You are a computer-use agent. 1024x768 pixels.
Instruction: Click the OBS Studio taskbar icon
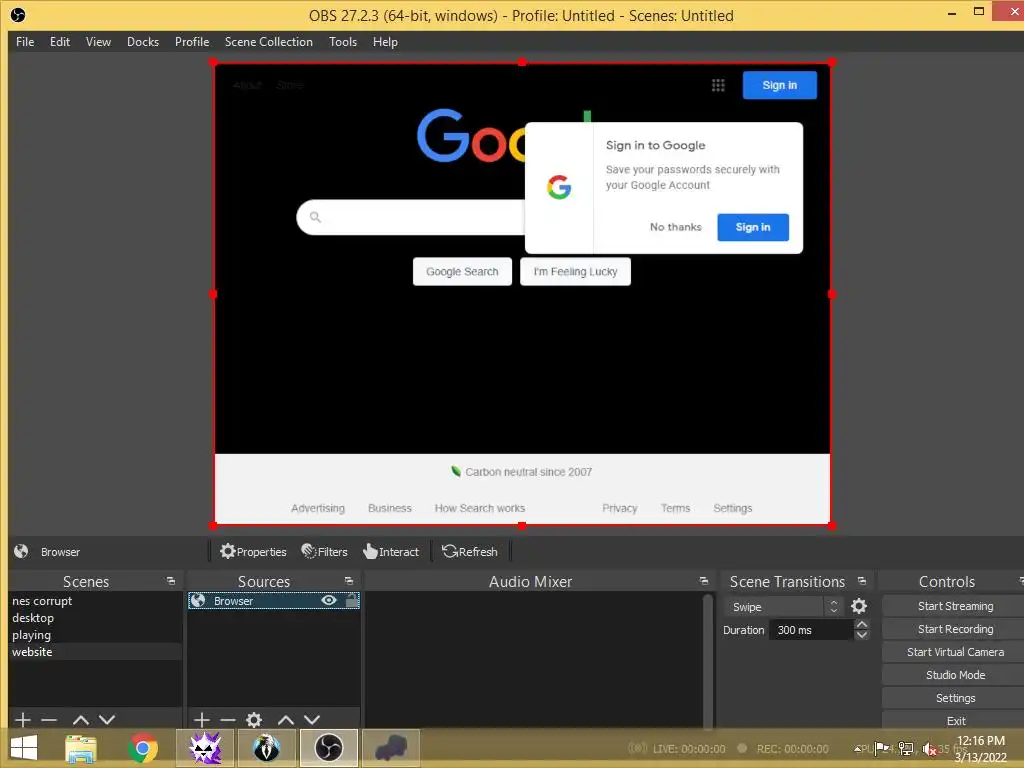coord(328,748)
